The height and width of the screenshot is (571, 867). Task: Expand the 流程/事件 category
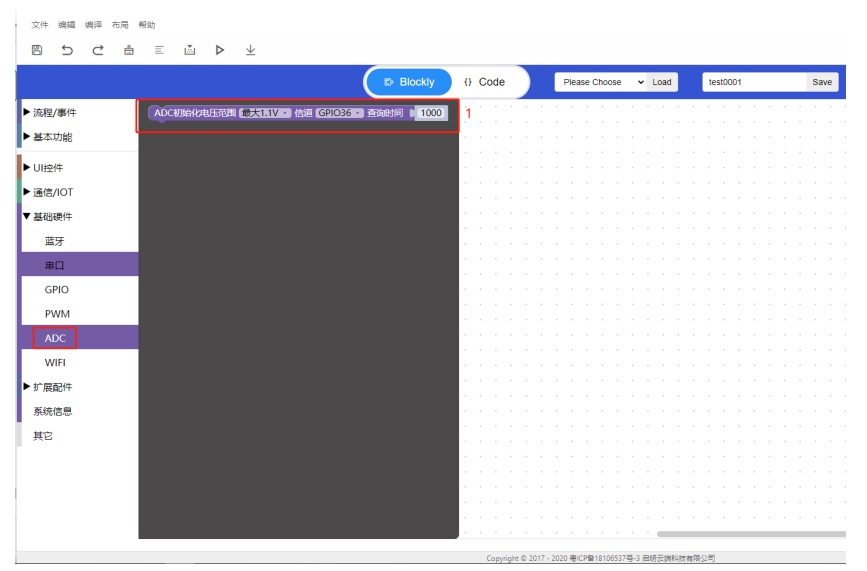[x=77, y=112]
